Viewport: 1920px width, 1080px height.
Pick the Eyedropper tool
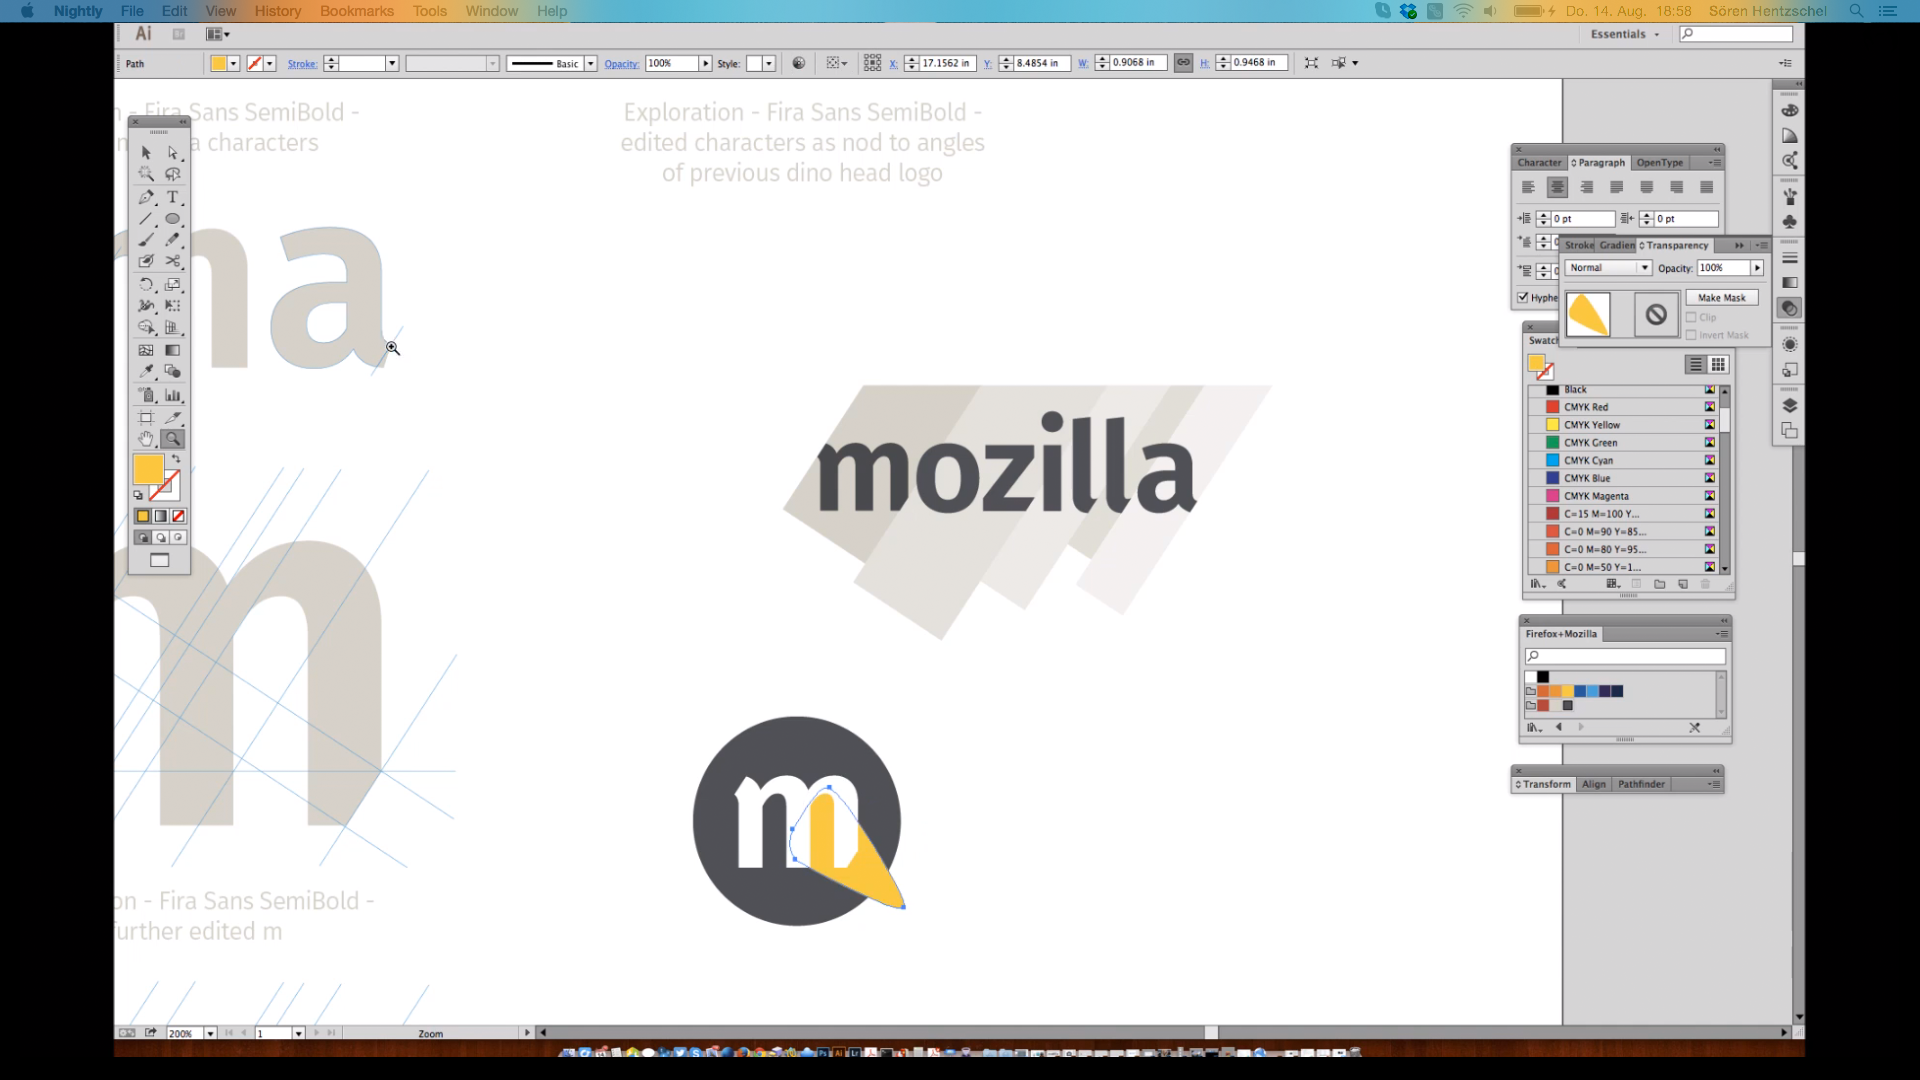(146, 371)
